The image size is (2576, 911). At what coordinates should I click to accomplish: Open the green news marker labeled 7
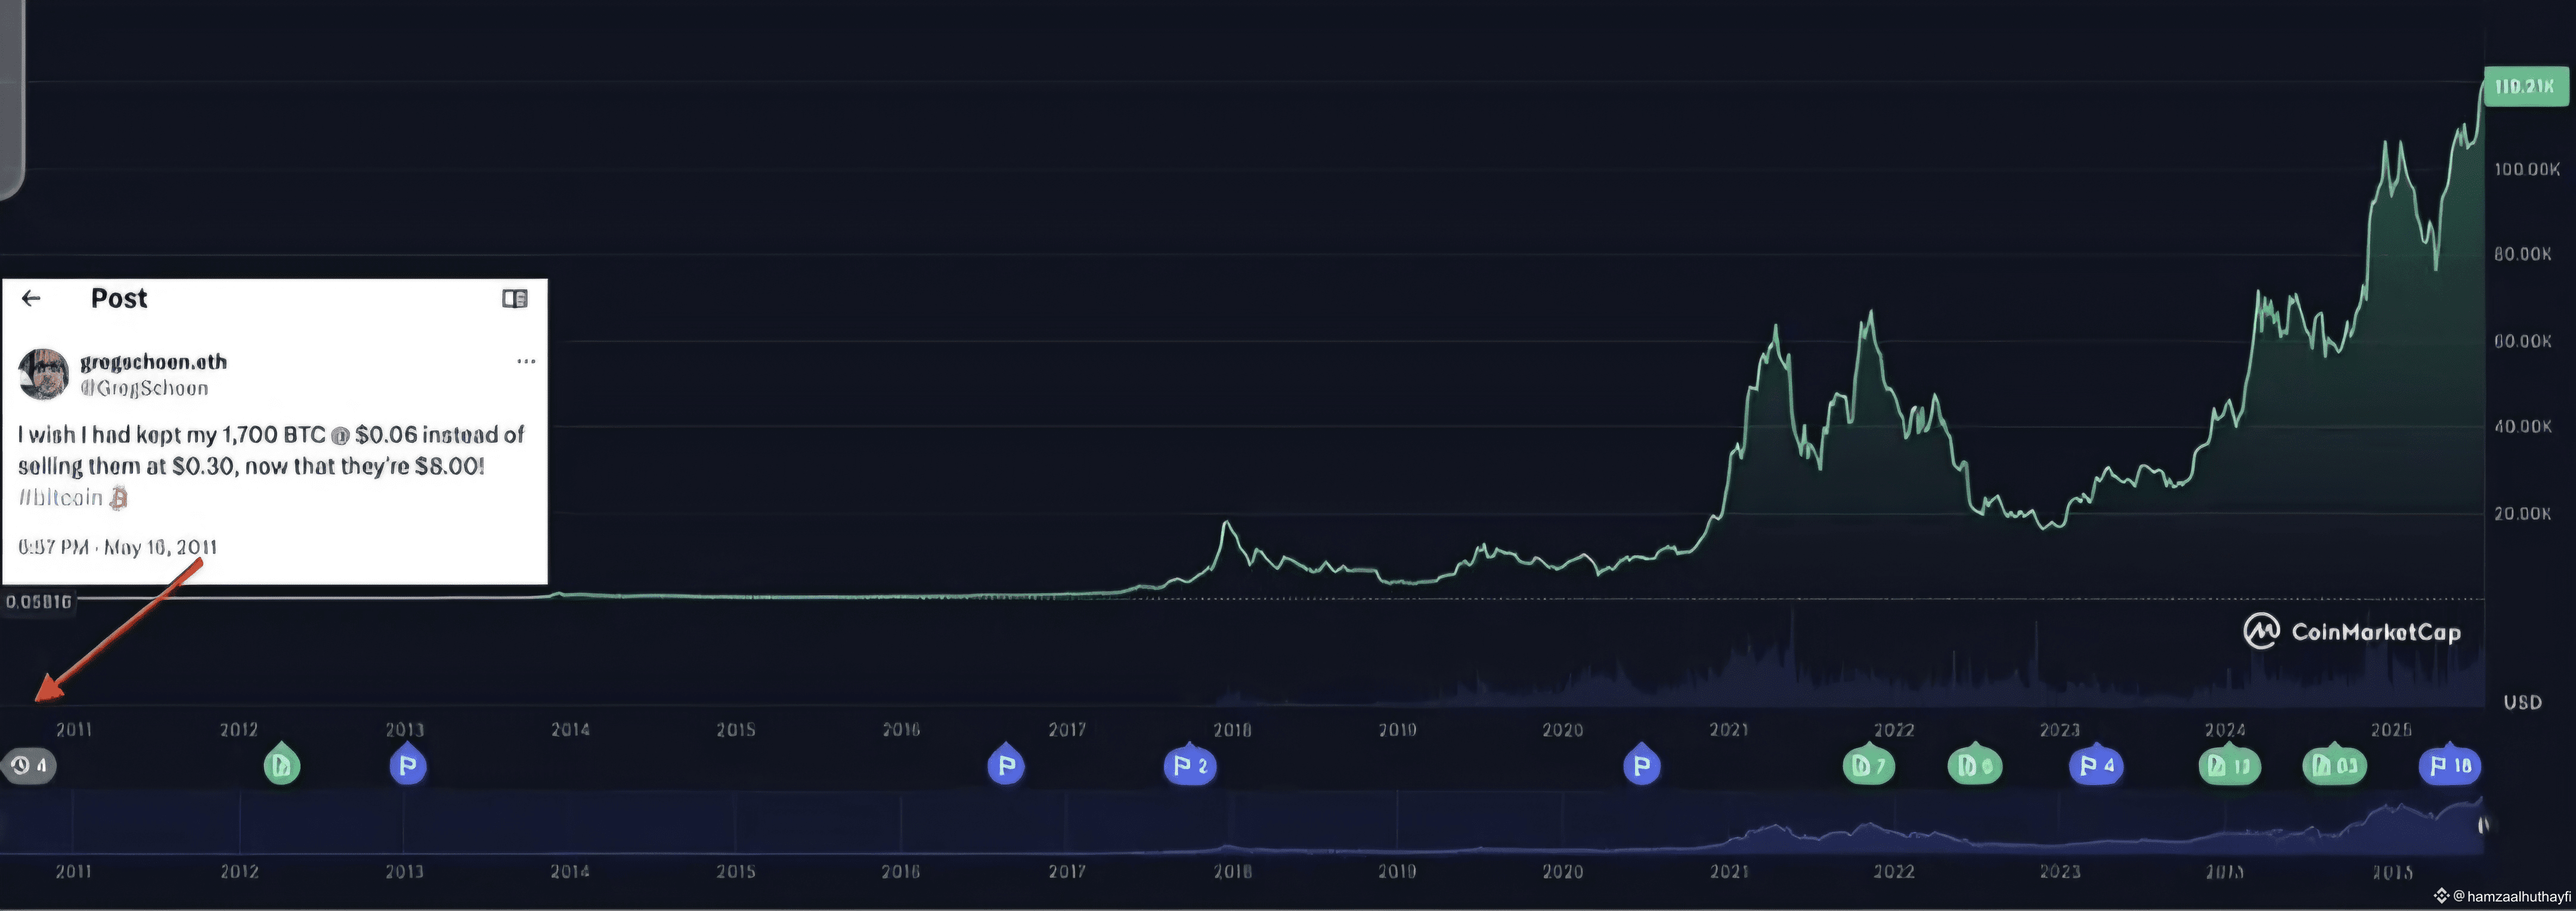(1868, 766)
